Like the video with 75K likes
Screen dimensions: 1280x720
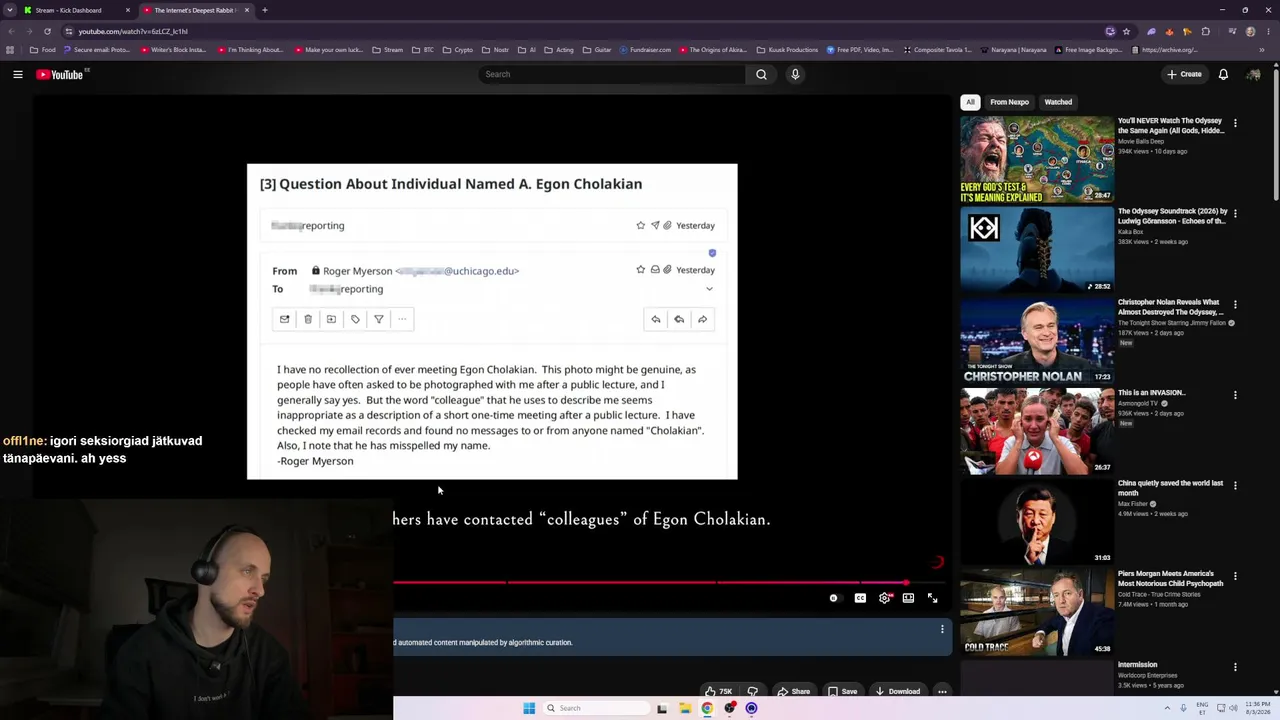[718, 691]
